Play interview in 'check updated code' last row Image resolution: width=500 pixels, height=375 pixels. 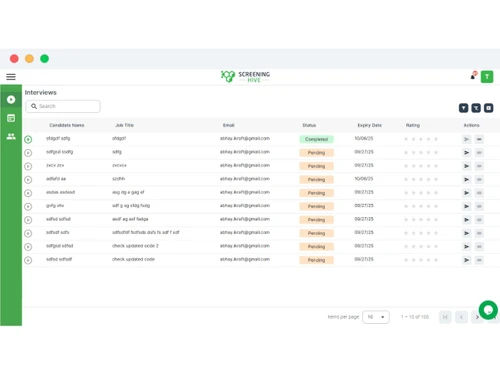coord(28,260)
